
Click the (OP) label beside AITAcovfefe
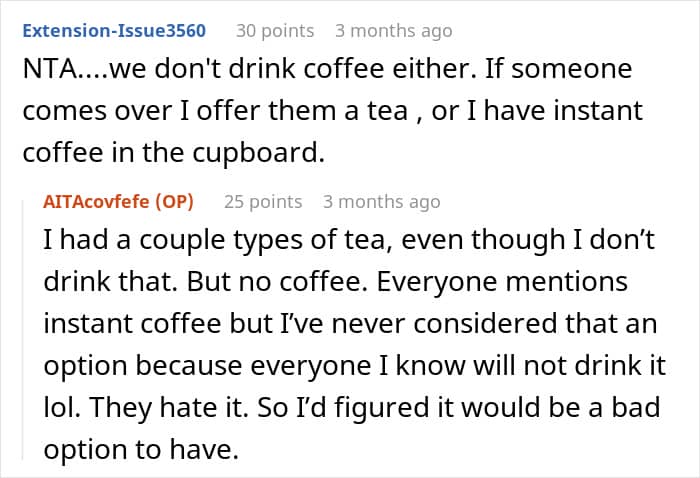(x=174, y=202)
